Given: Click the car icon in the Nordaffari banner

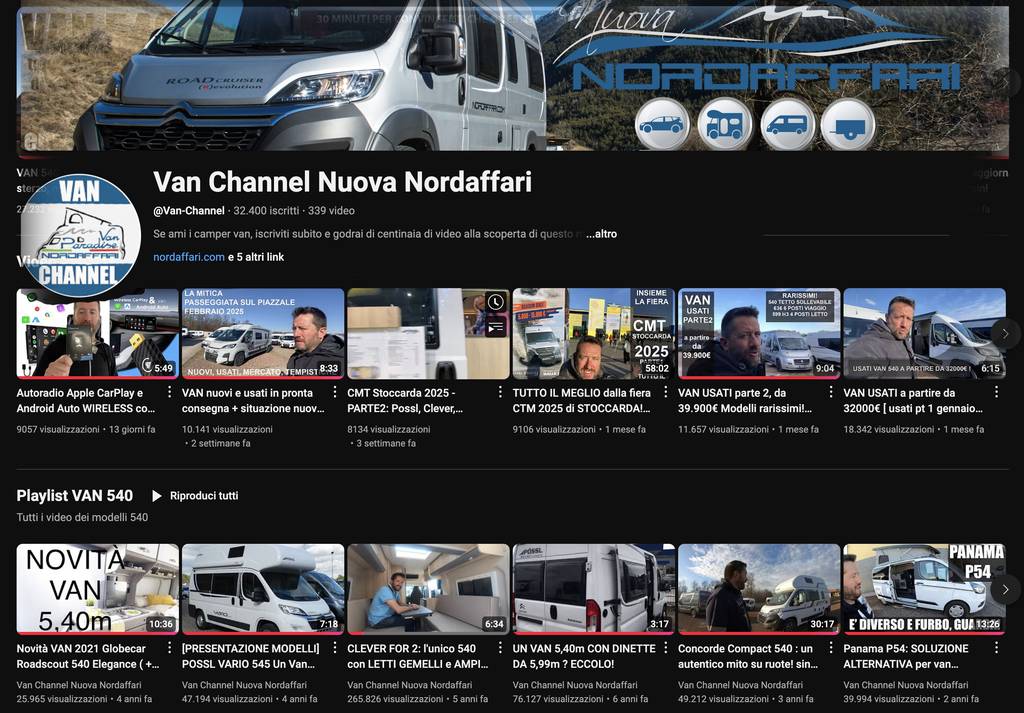Looking at the screenshot, I should [x=662, y=124].
